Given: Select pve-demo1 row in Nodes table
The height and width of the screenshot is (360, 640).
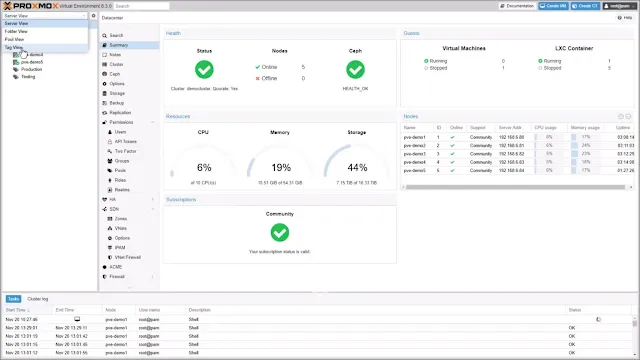Looking at the screenshot, I should 517,138.
